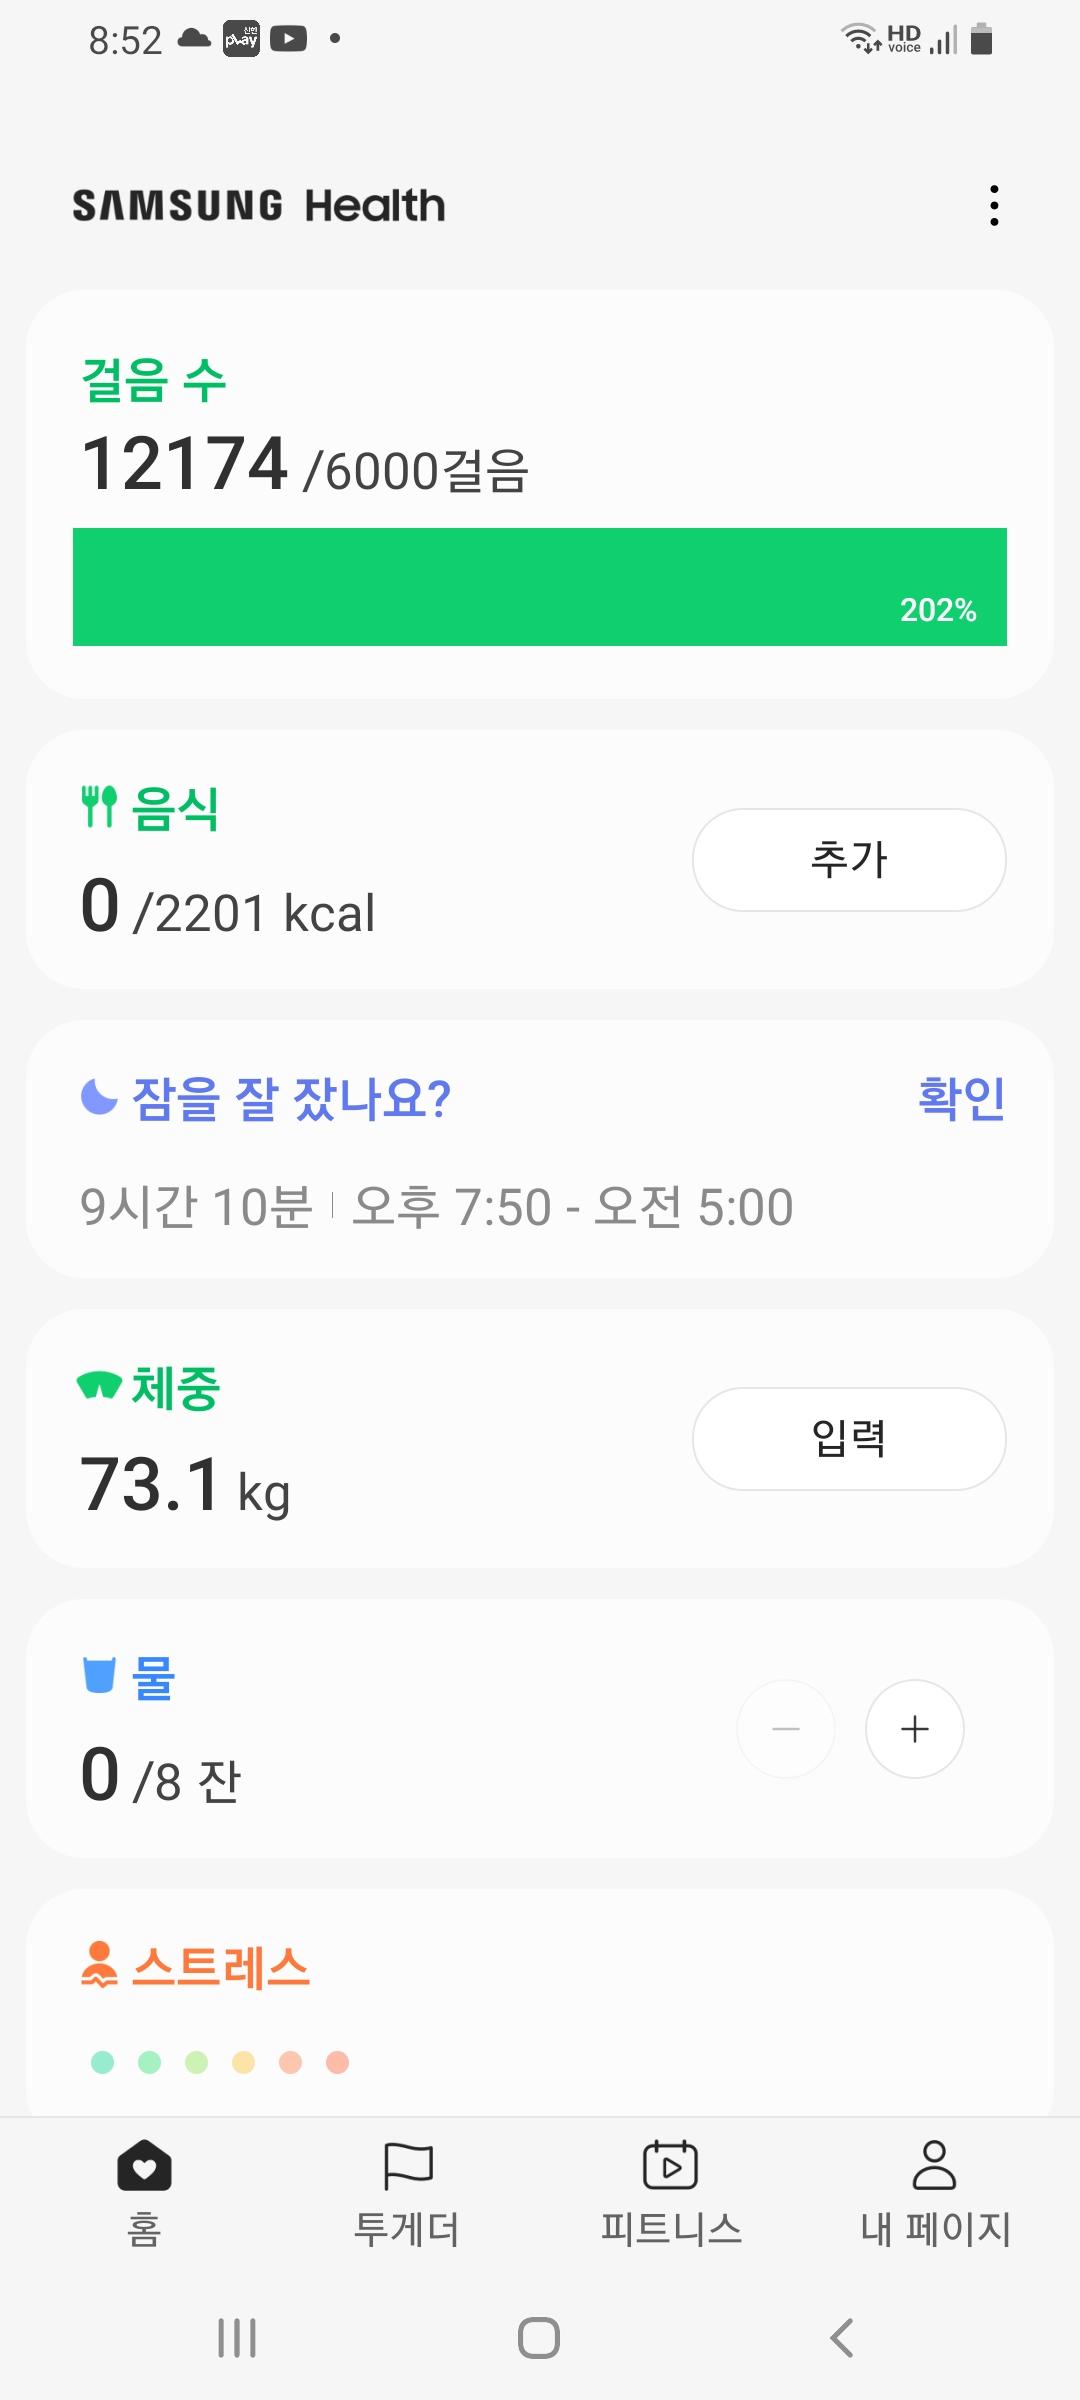The image size is (1080, 2400).
Task: Tap the weight scale icon
Action: pyautogui.click(x=99, y=1385)
